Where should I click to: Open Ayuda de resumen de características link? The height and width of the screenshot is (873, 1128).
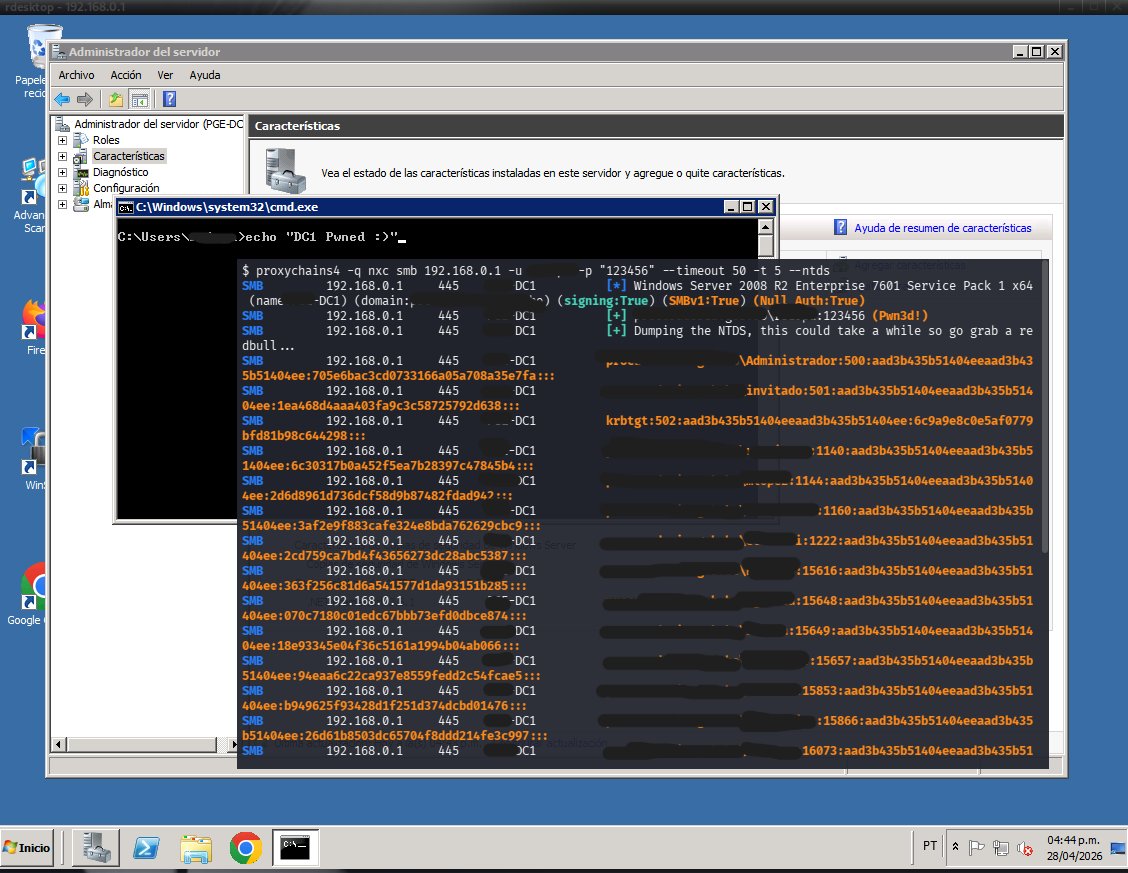tap(942, 228)
